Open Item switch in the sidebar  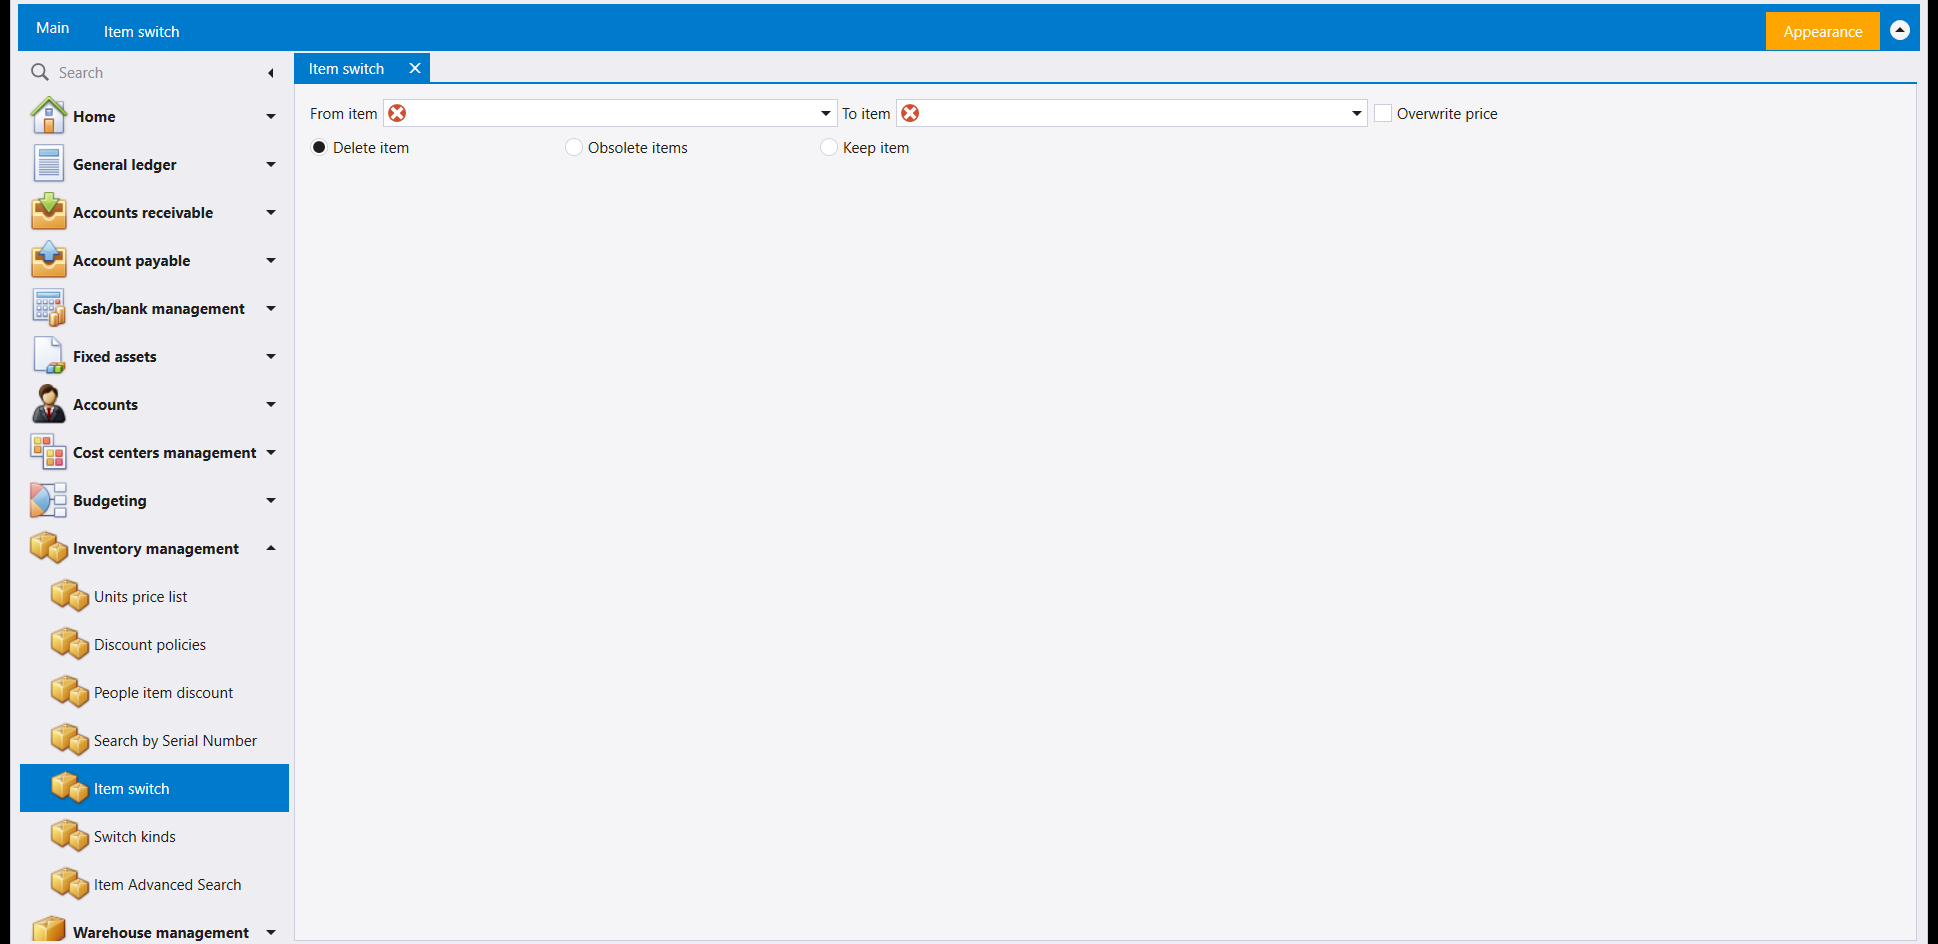point(154,788)
